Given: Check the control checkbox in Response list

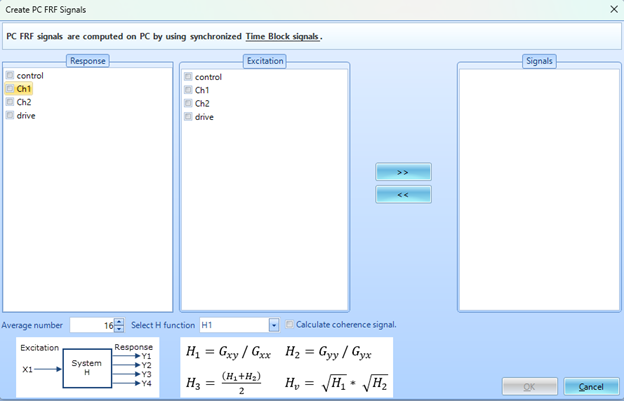Looking at the screenshot, I should coord(10,76).
